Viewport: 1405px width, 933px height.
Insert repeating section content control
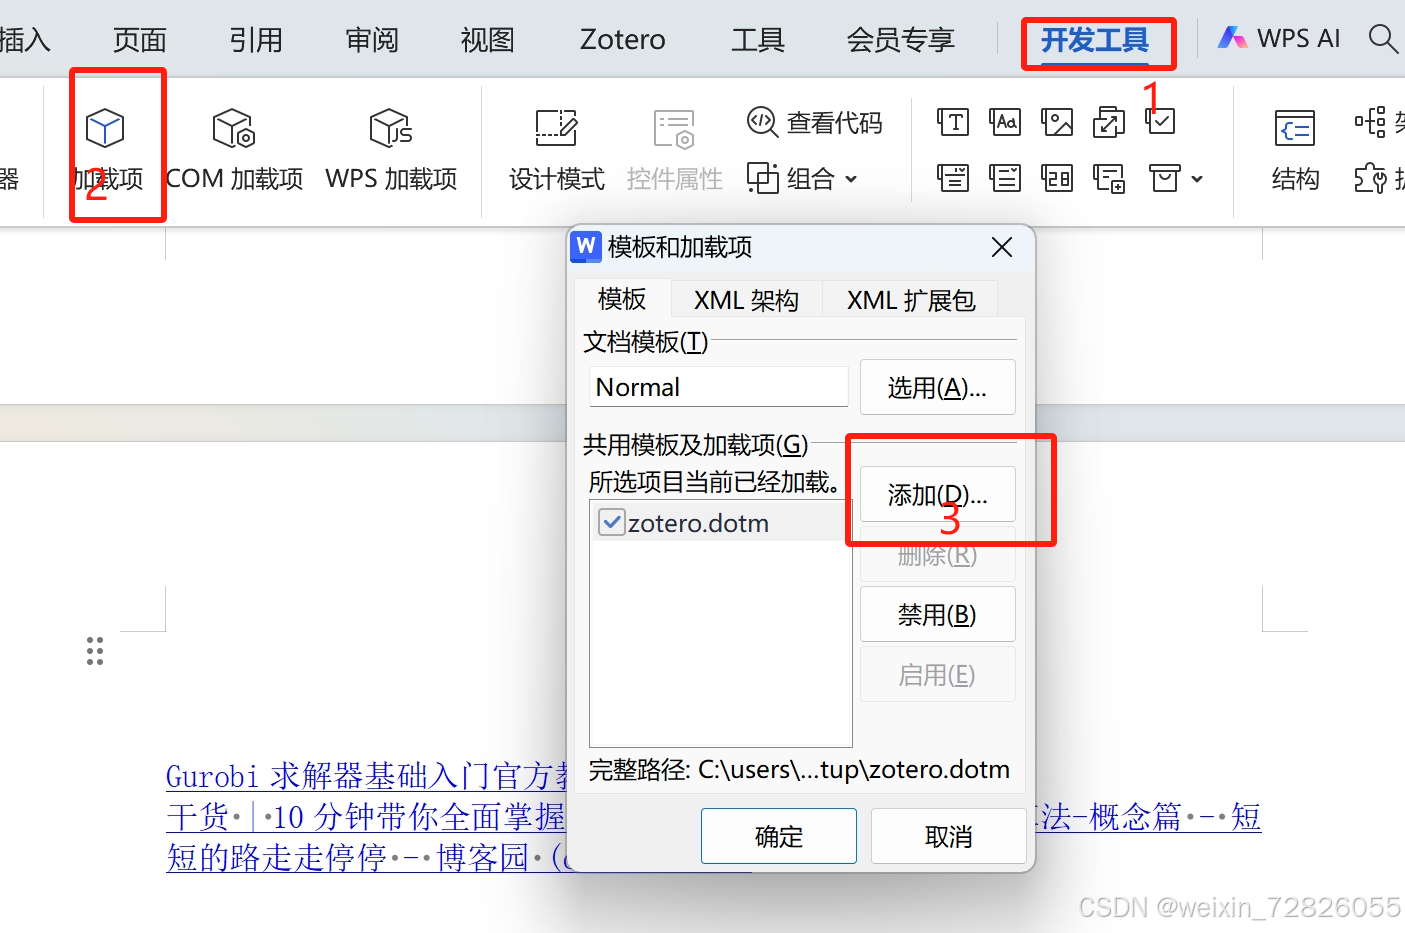[x=1109, y=178]
